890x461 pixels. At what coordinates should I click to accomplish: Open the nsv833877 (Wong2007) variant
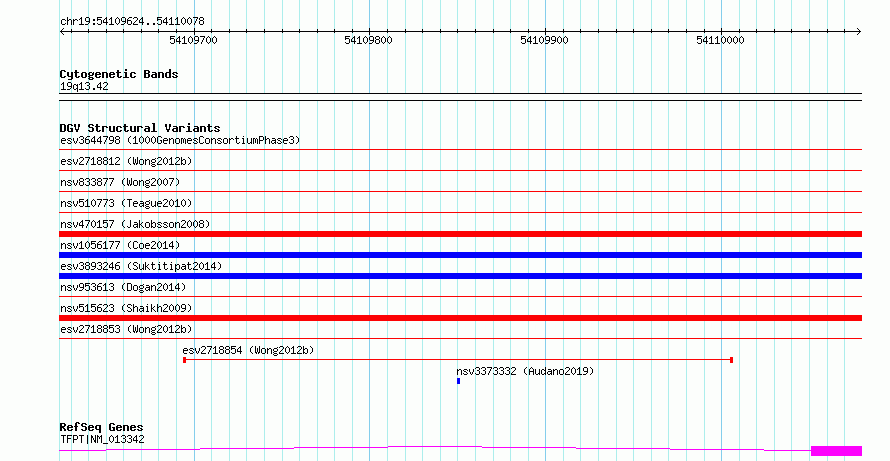pyautogui.click(x=120, y=182)
